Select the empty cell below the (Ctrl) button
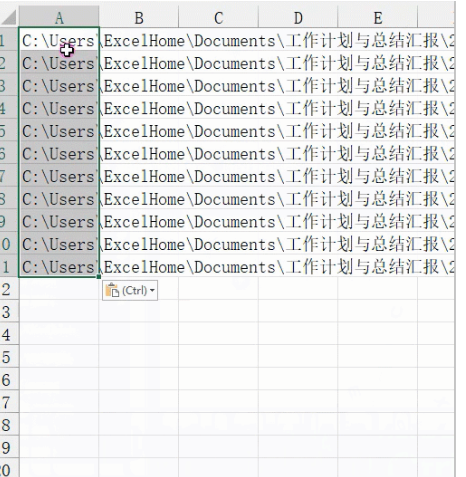 coord(139,312)
